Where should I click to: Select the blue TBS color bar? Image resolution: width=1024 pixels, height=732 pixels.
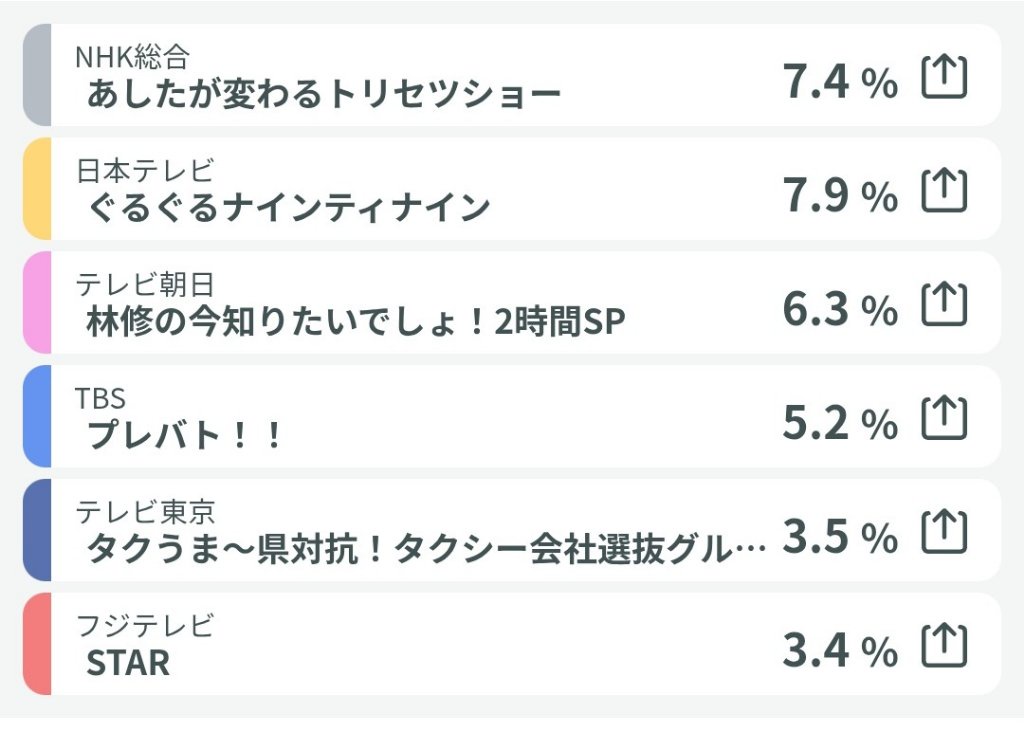coord(36,416)
